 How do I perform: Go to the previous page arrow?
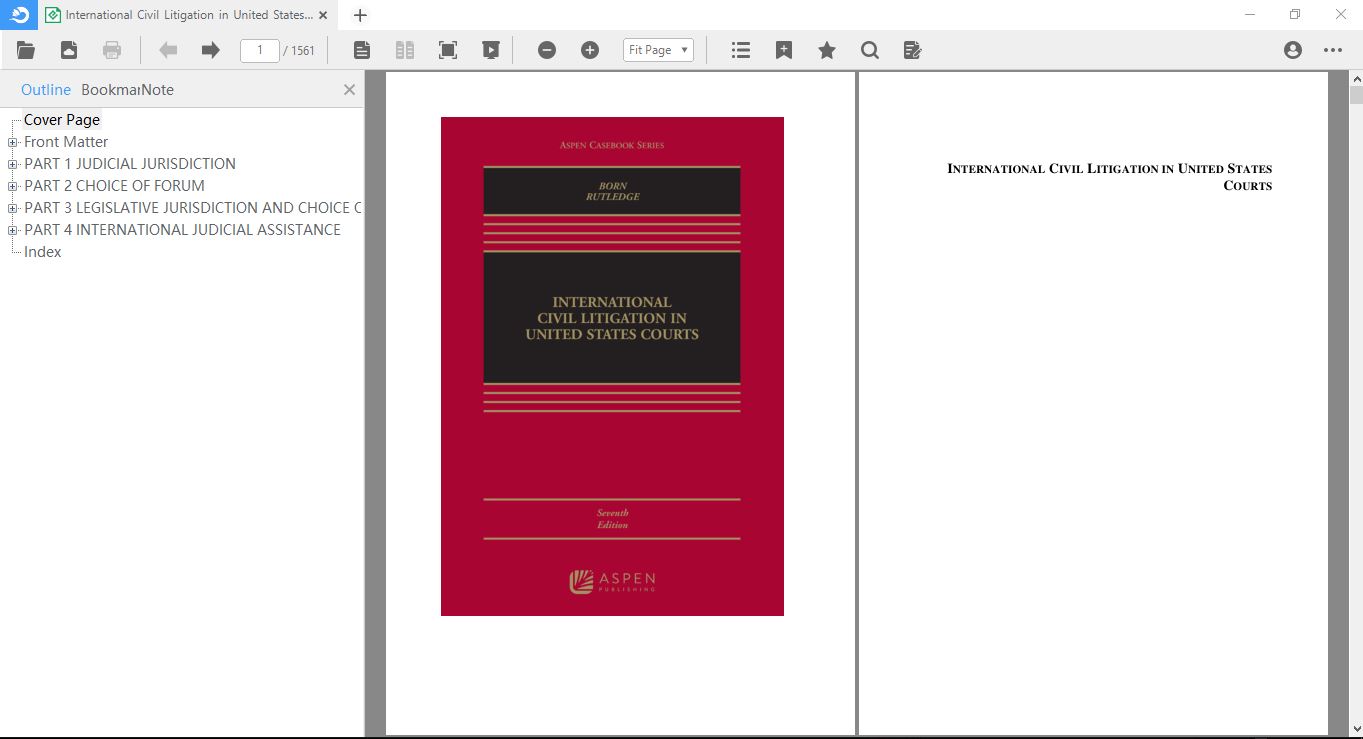(x=168, y=50)
